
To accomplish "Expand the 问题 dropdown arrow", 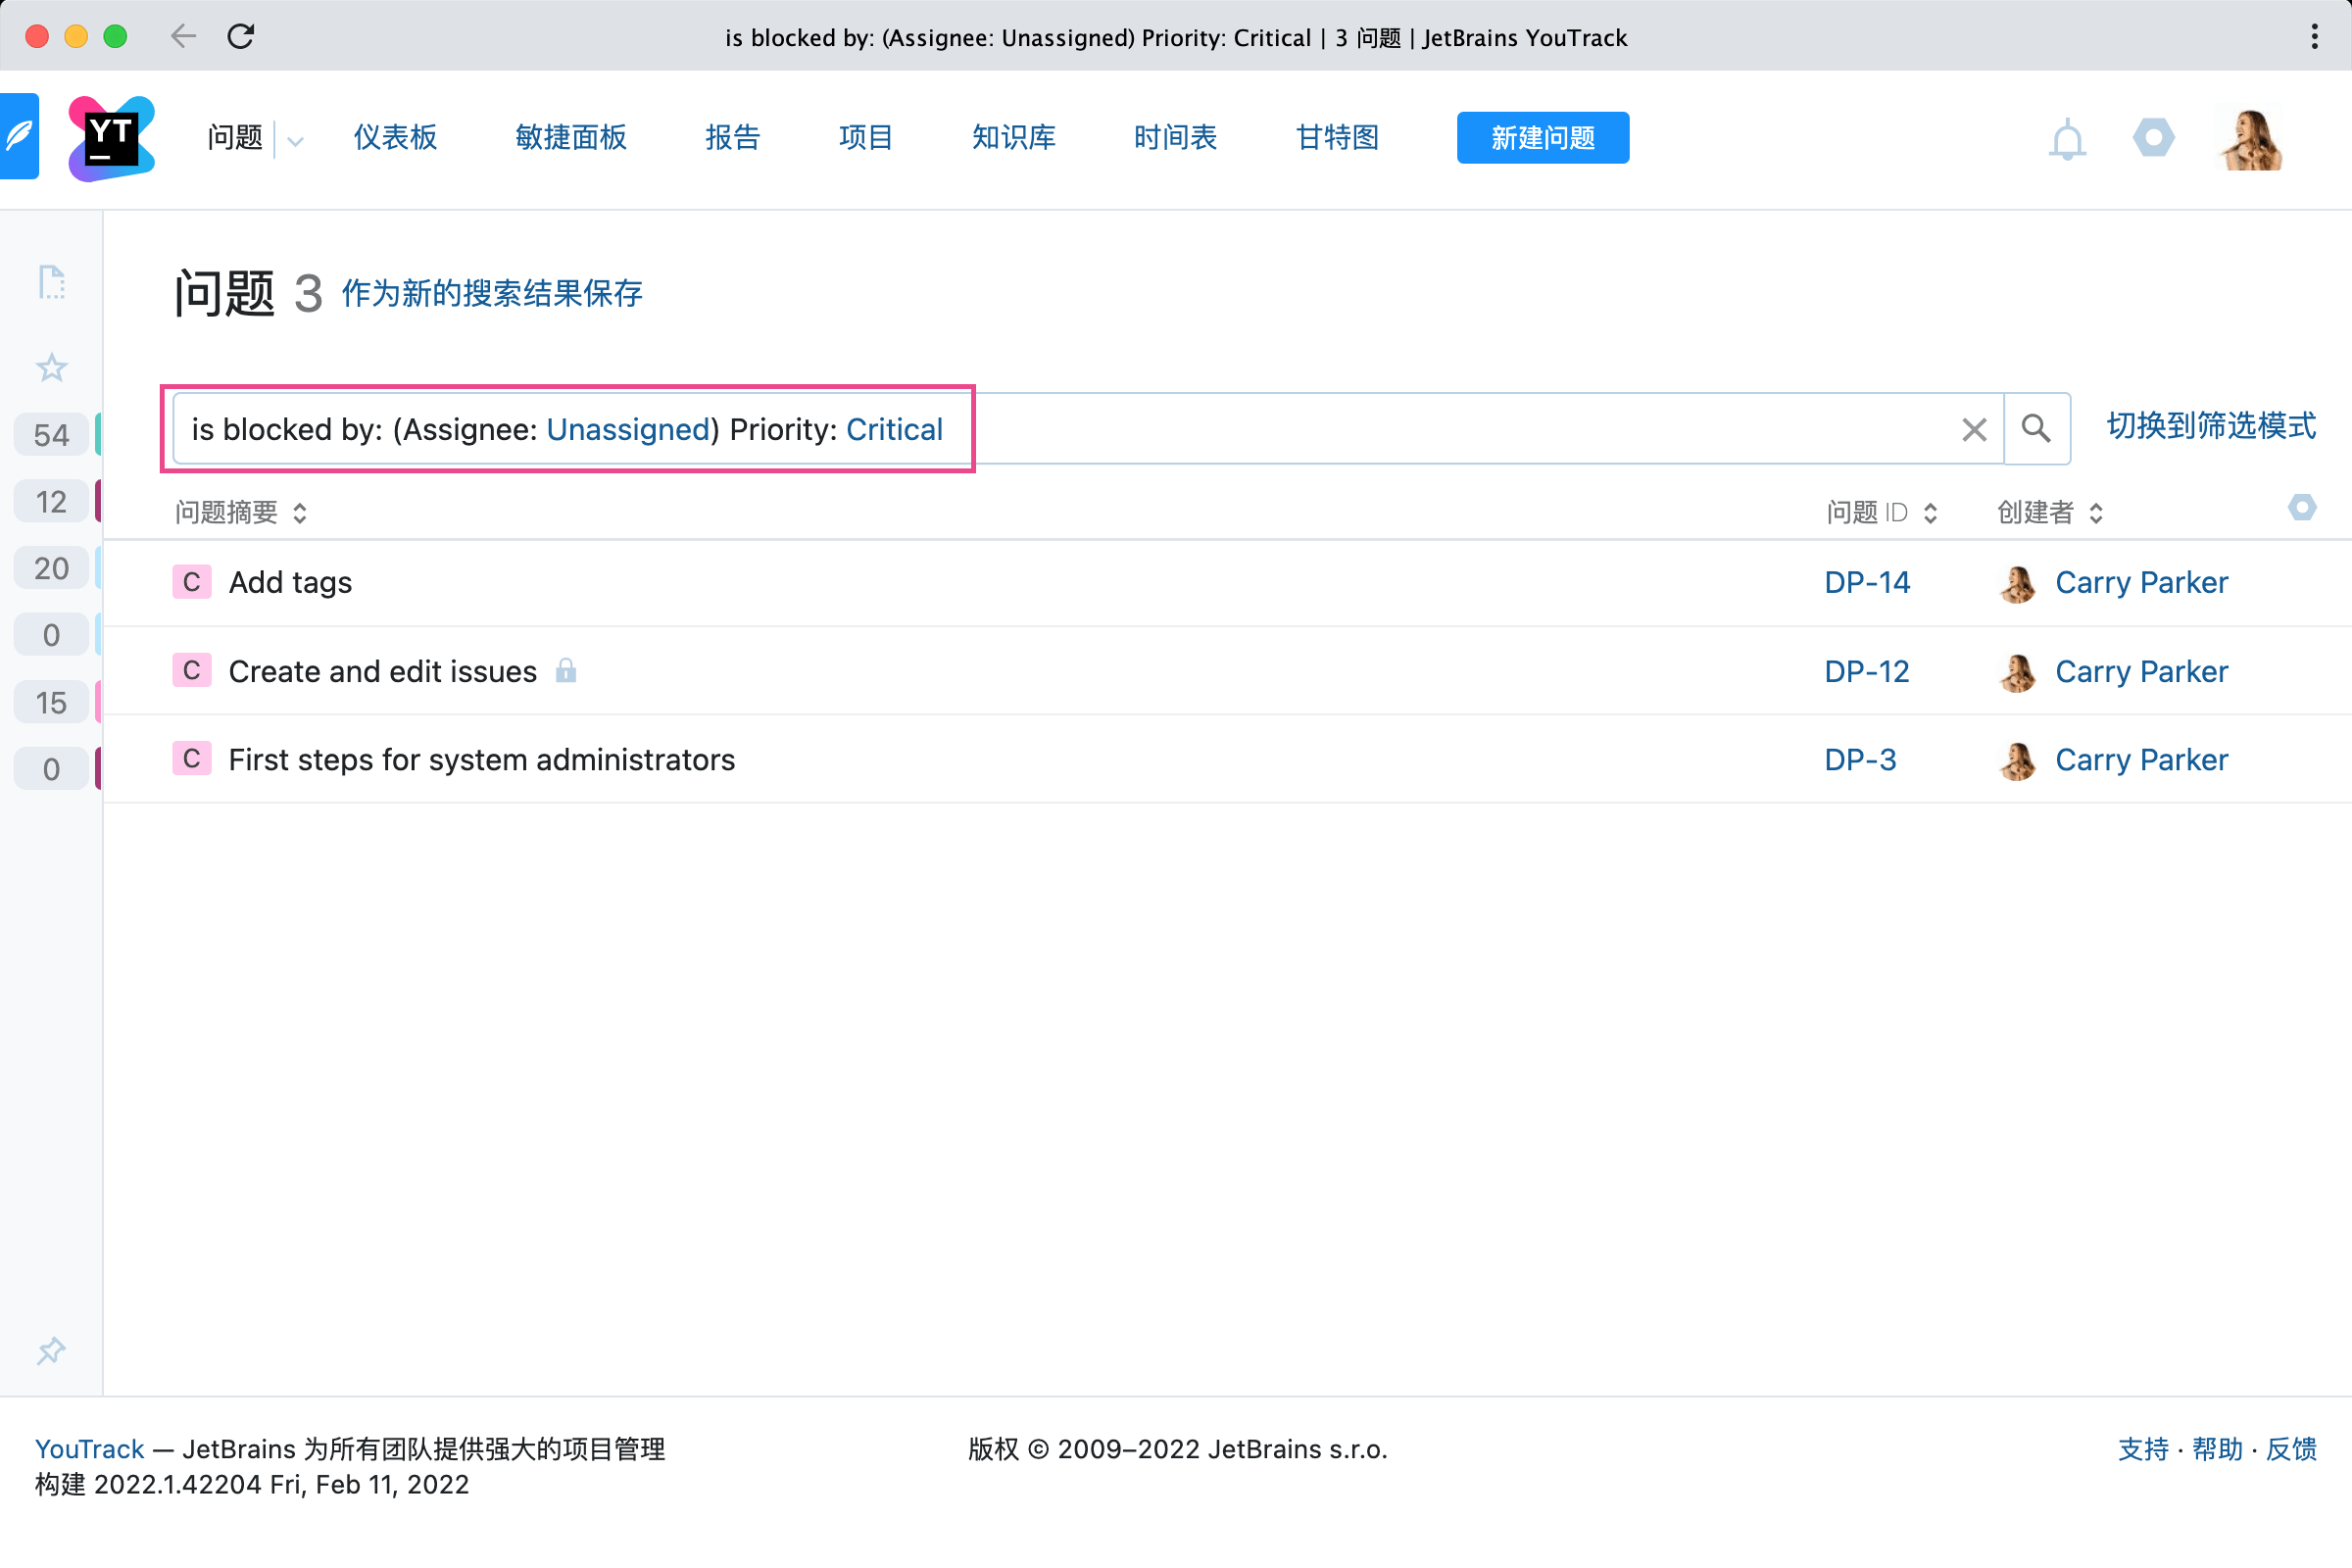I will (295, 140).
